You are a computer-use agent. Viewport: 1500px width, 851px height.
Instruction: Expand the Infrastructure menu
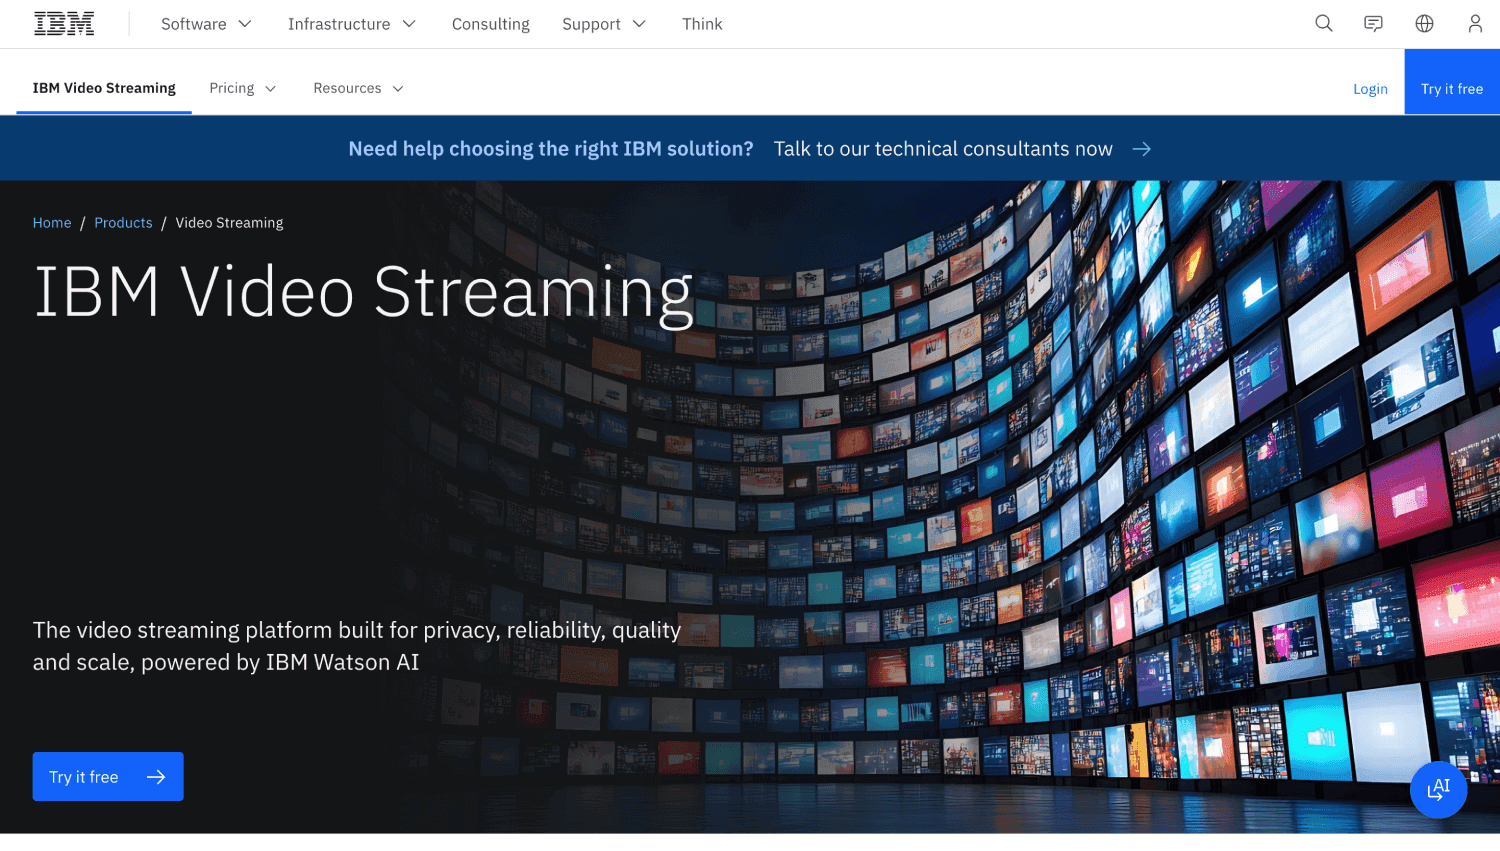click(x=351, y=24)
